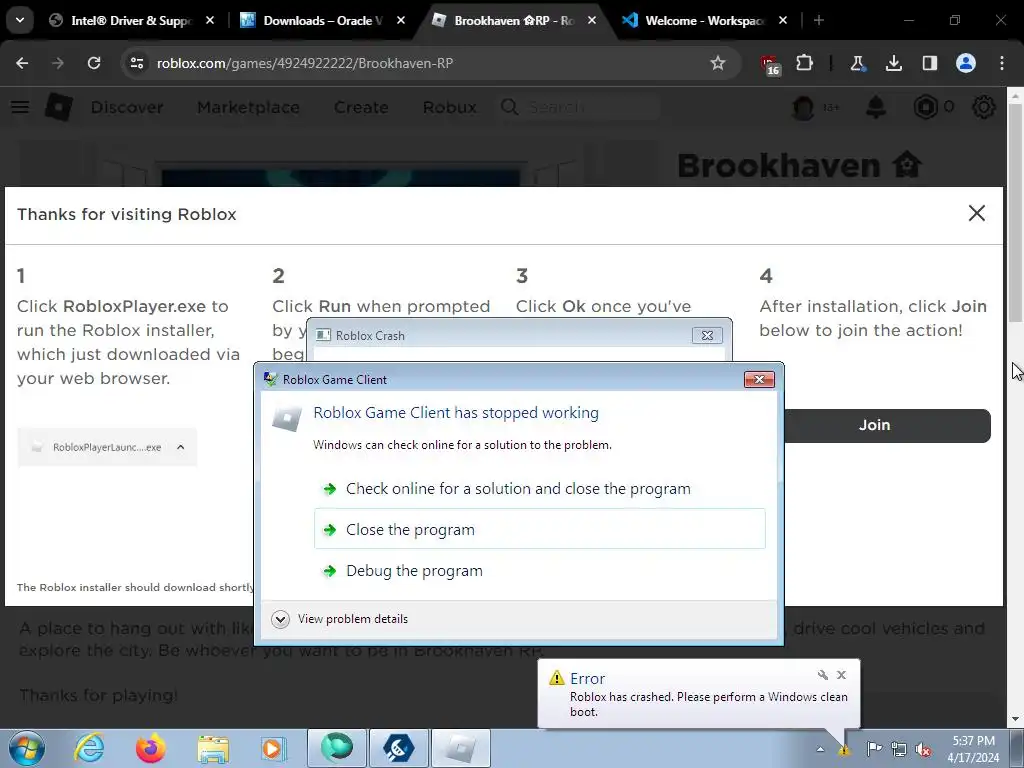The image size is (1024, 768).
Task: Open Windows Explorer folder on taskbar
Action: click(x=213, y=749)
